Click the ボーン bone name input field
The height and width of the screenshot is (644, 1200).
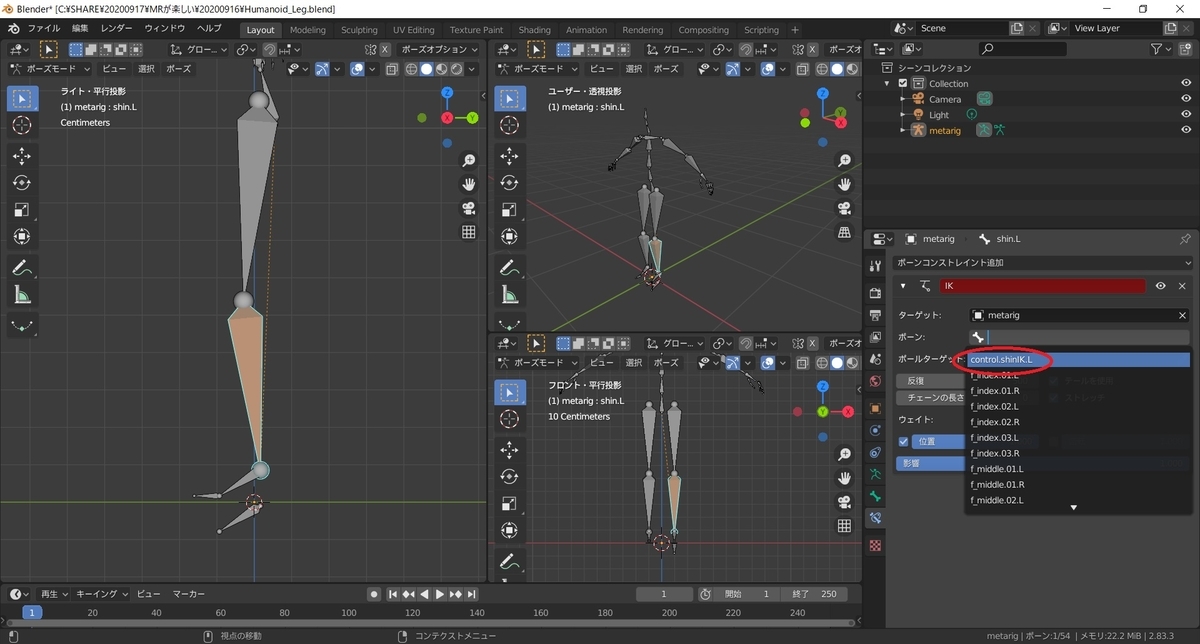pyautogui.click(x=1079, y=338)
